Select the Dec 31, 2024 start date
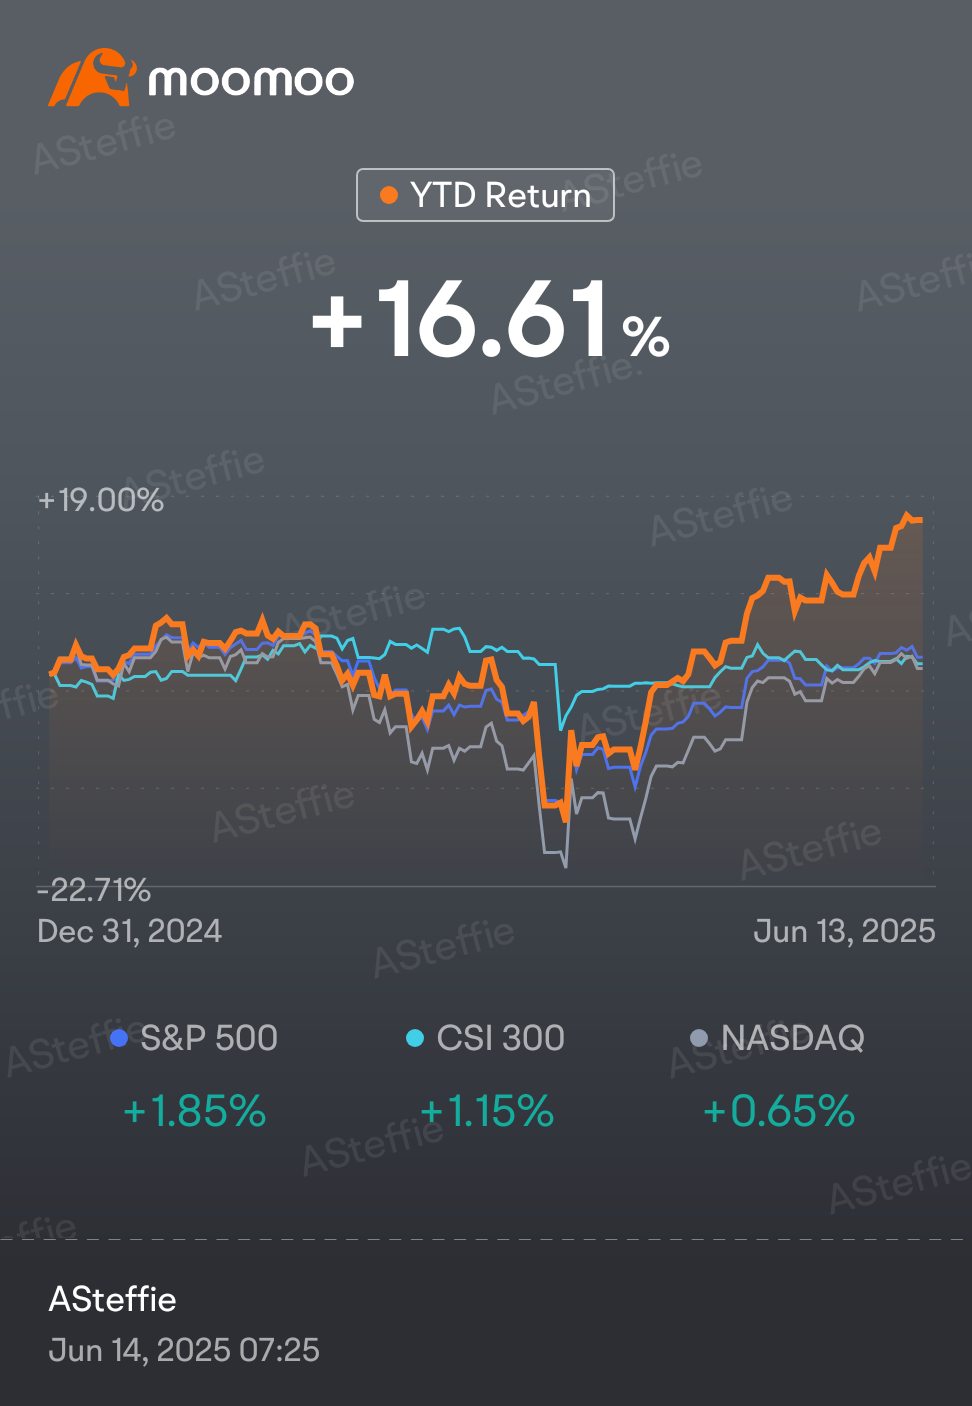 (130, 931)
